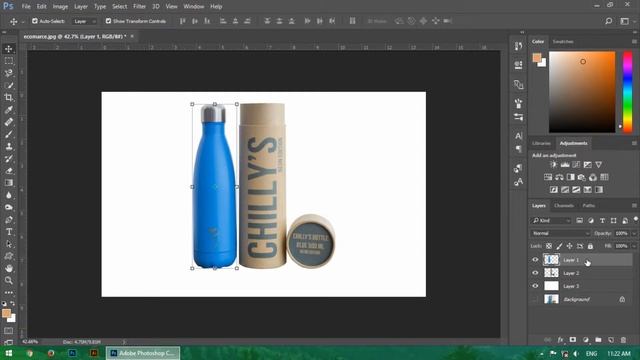Create a new group folder
Image resolution: width=640 pixels, height=360 pixels.
pos(598,340)
